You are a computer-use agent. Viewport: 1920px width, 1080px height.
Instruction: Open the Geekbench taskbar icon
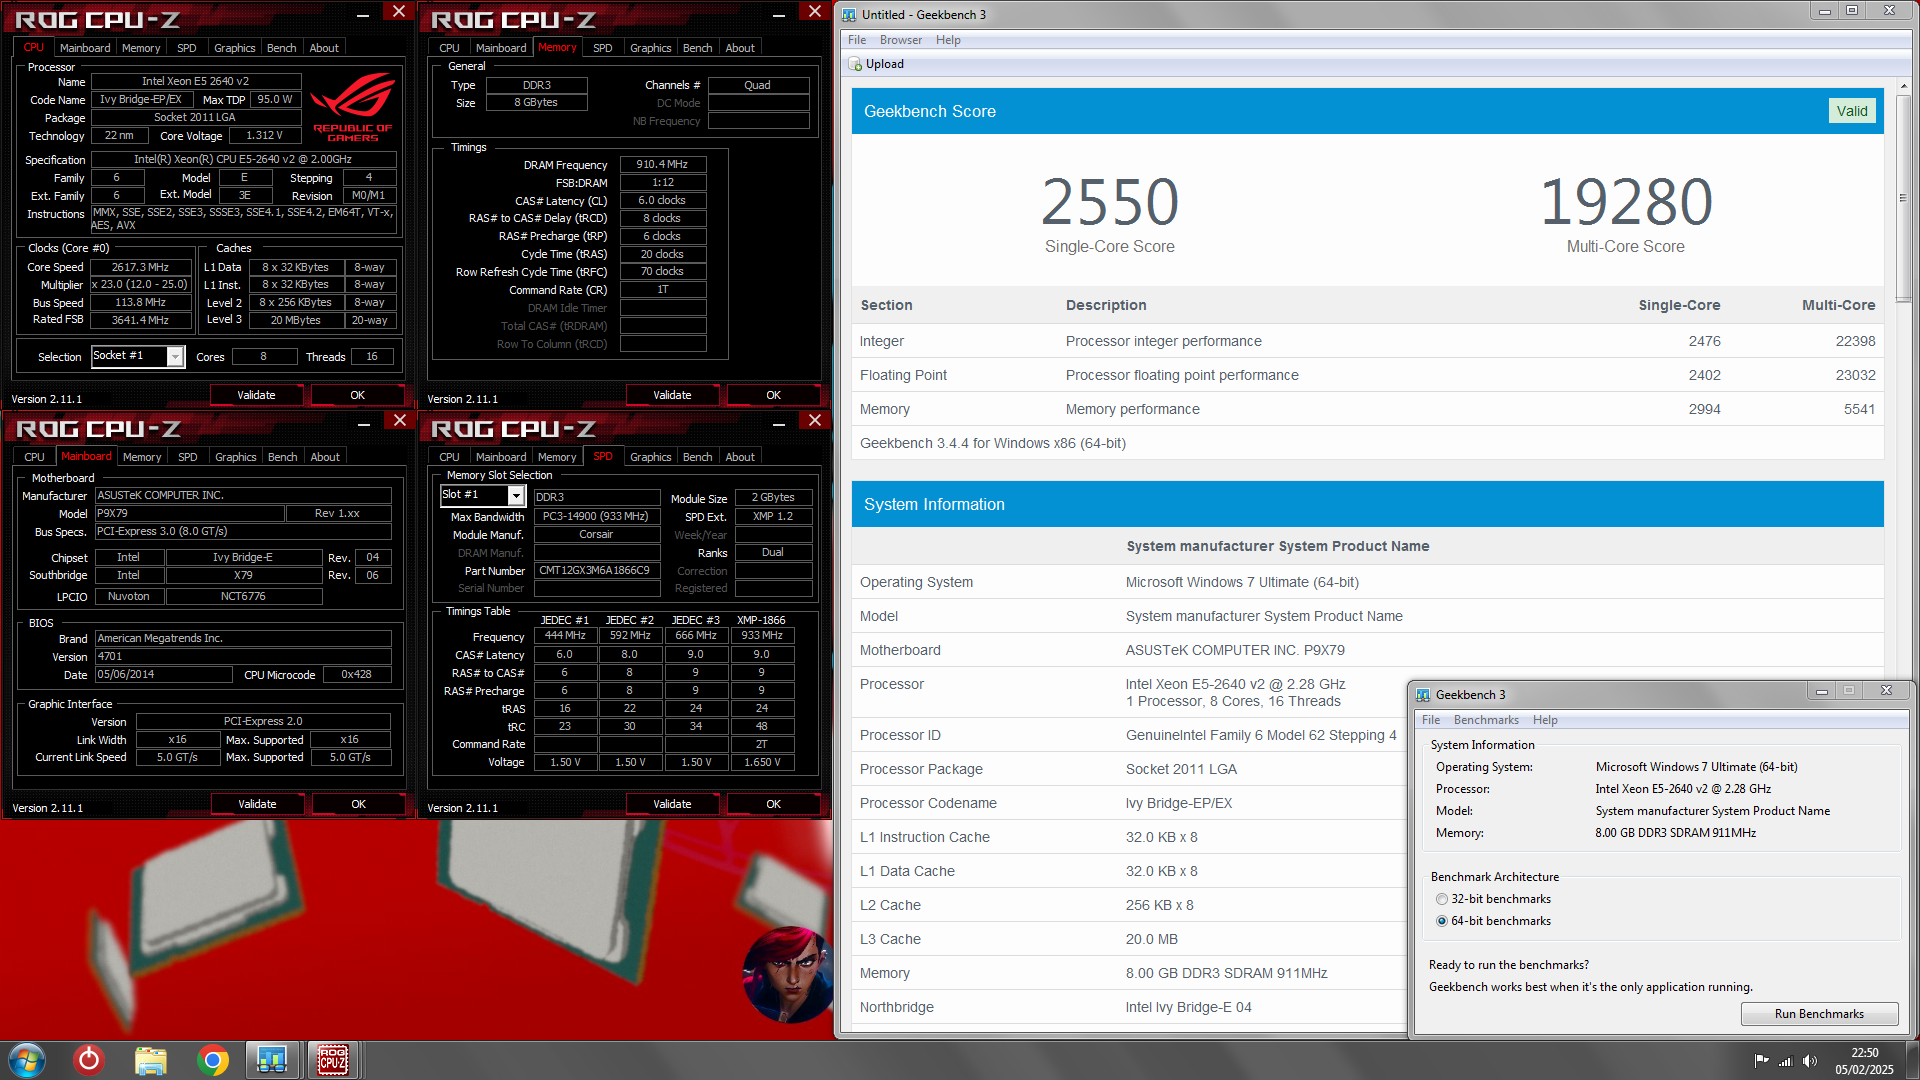point(272,1060)
